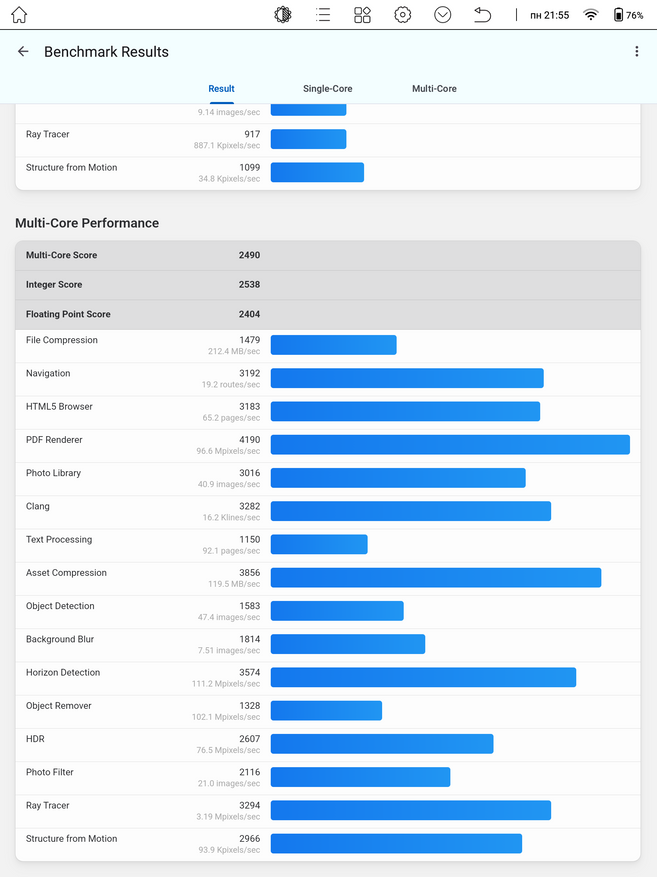Tap the circular chevron-down icon
This screenshot has height=877, width=657.
tap(442, 15)
